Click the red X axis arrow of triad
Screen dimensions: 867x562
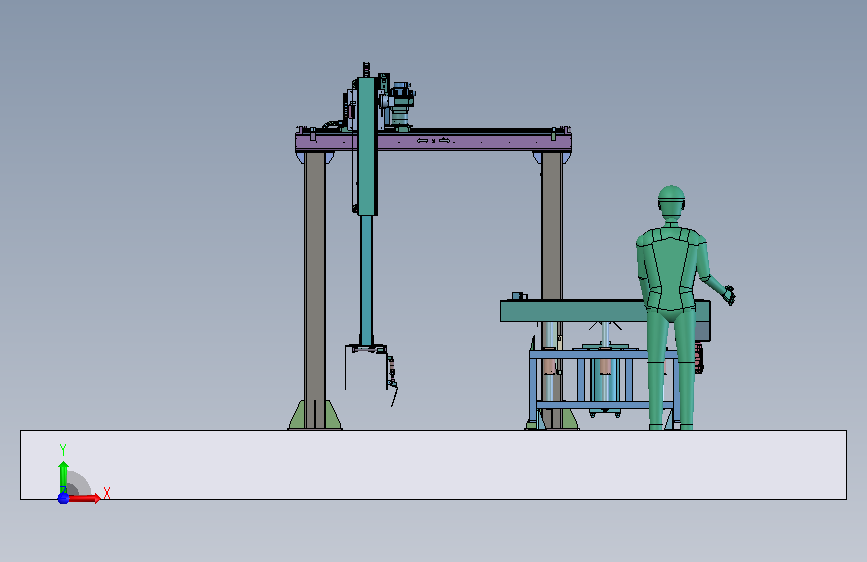(x=84, y=498)
